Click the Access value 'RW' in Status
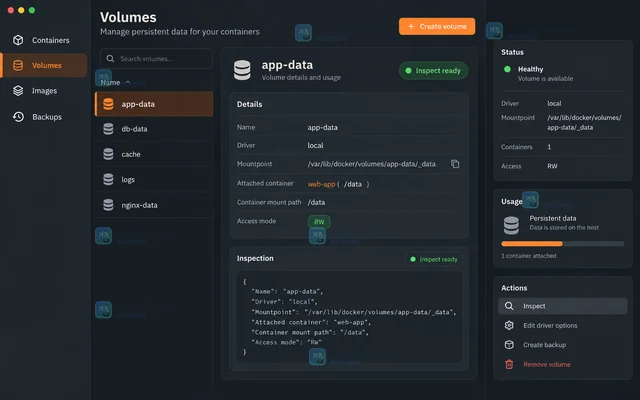The image size is (640, 400). tap(552, 166)
